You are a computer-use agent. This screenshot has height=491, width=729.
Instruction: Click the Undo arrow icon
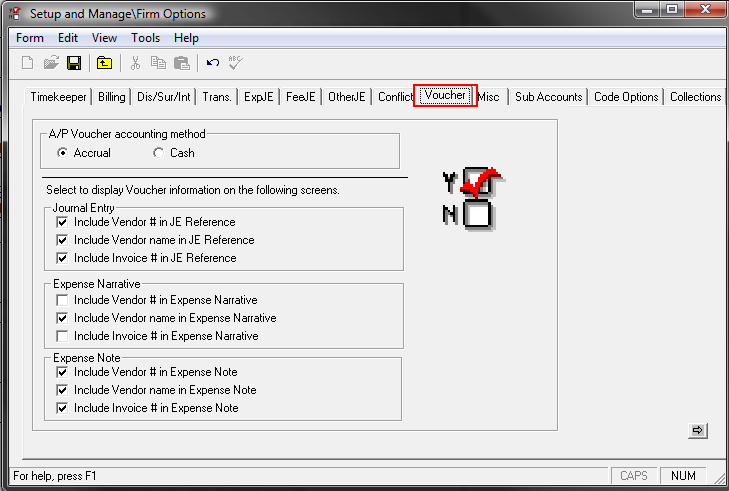(212, 63)
